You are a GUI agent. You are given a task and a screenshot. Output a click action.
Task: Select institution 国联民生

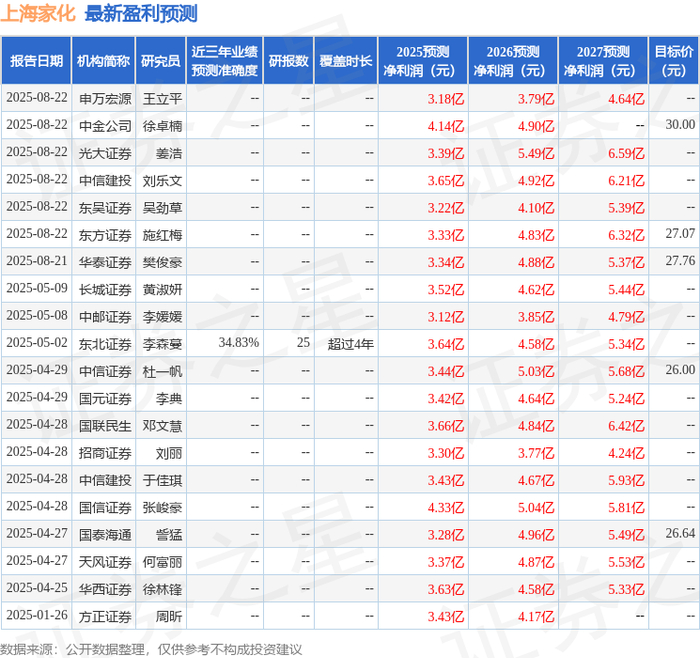105,425
